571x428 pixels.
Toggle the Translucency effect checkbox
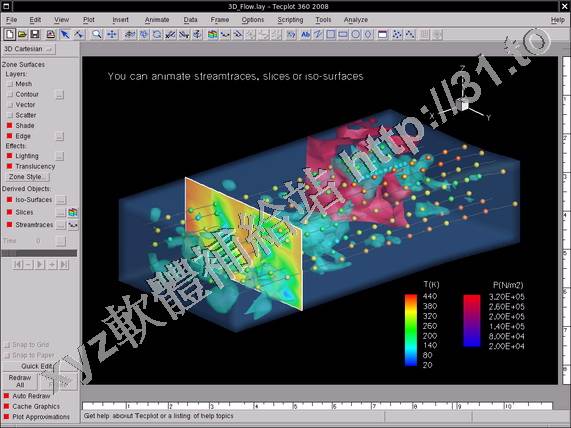click(x=9, y=166)
